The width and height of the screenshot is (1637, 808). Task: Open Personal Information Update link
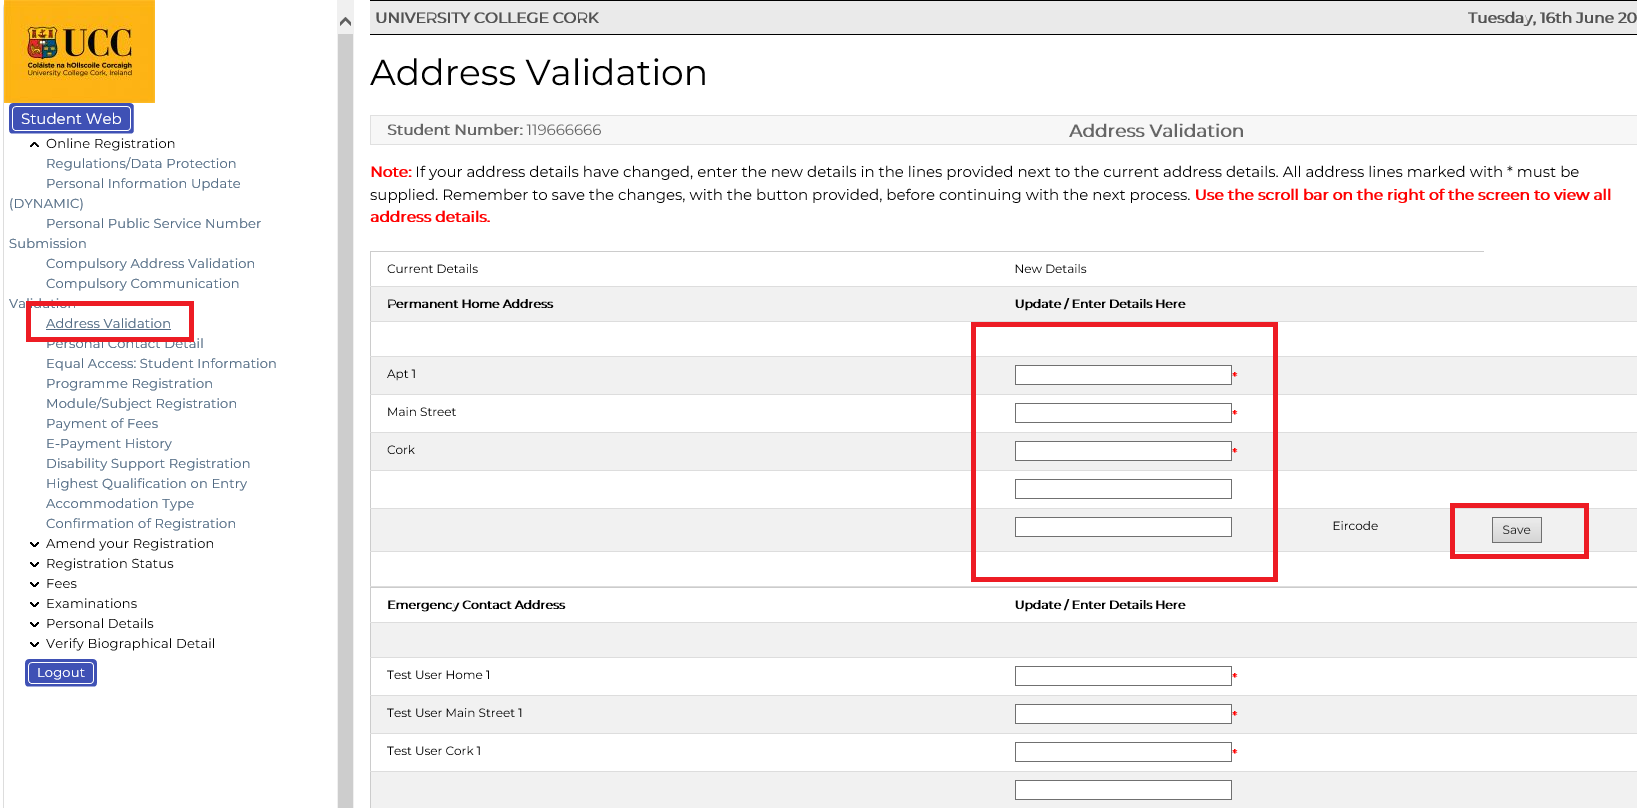point(143,183)
